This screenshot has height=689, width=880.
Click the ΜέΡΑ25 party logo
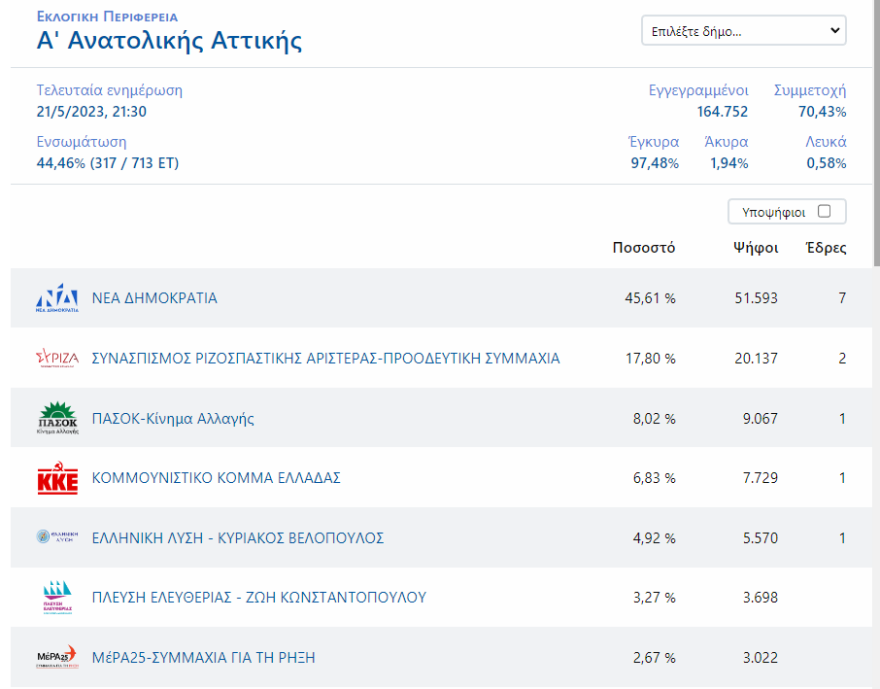tap(56, 657)
